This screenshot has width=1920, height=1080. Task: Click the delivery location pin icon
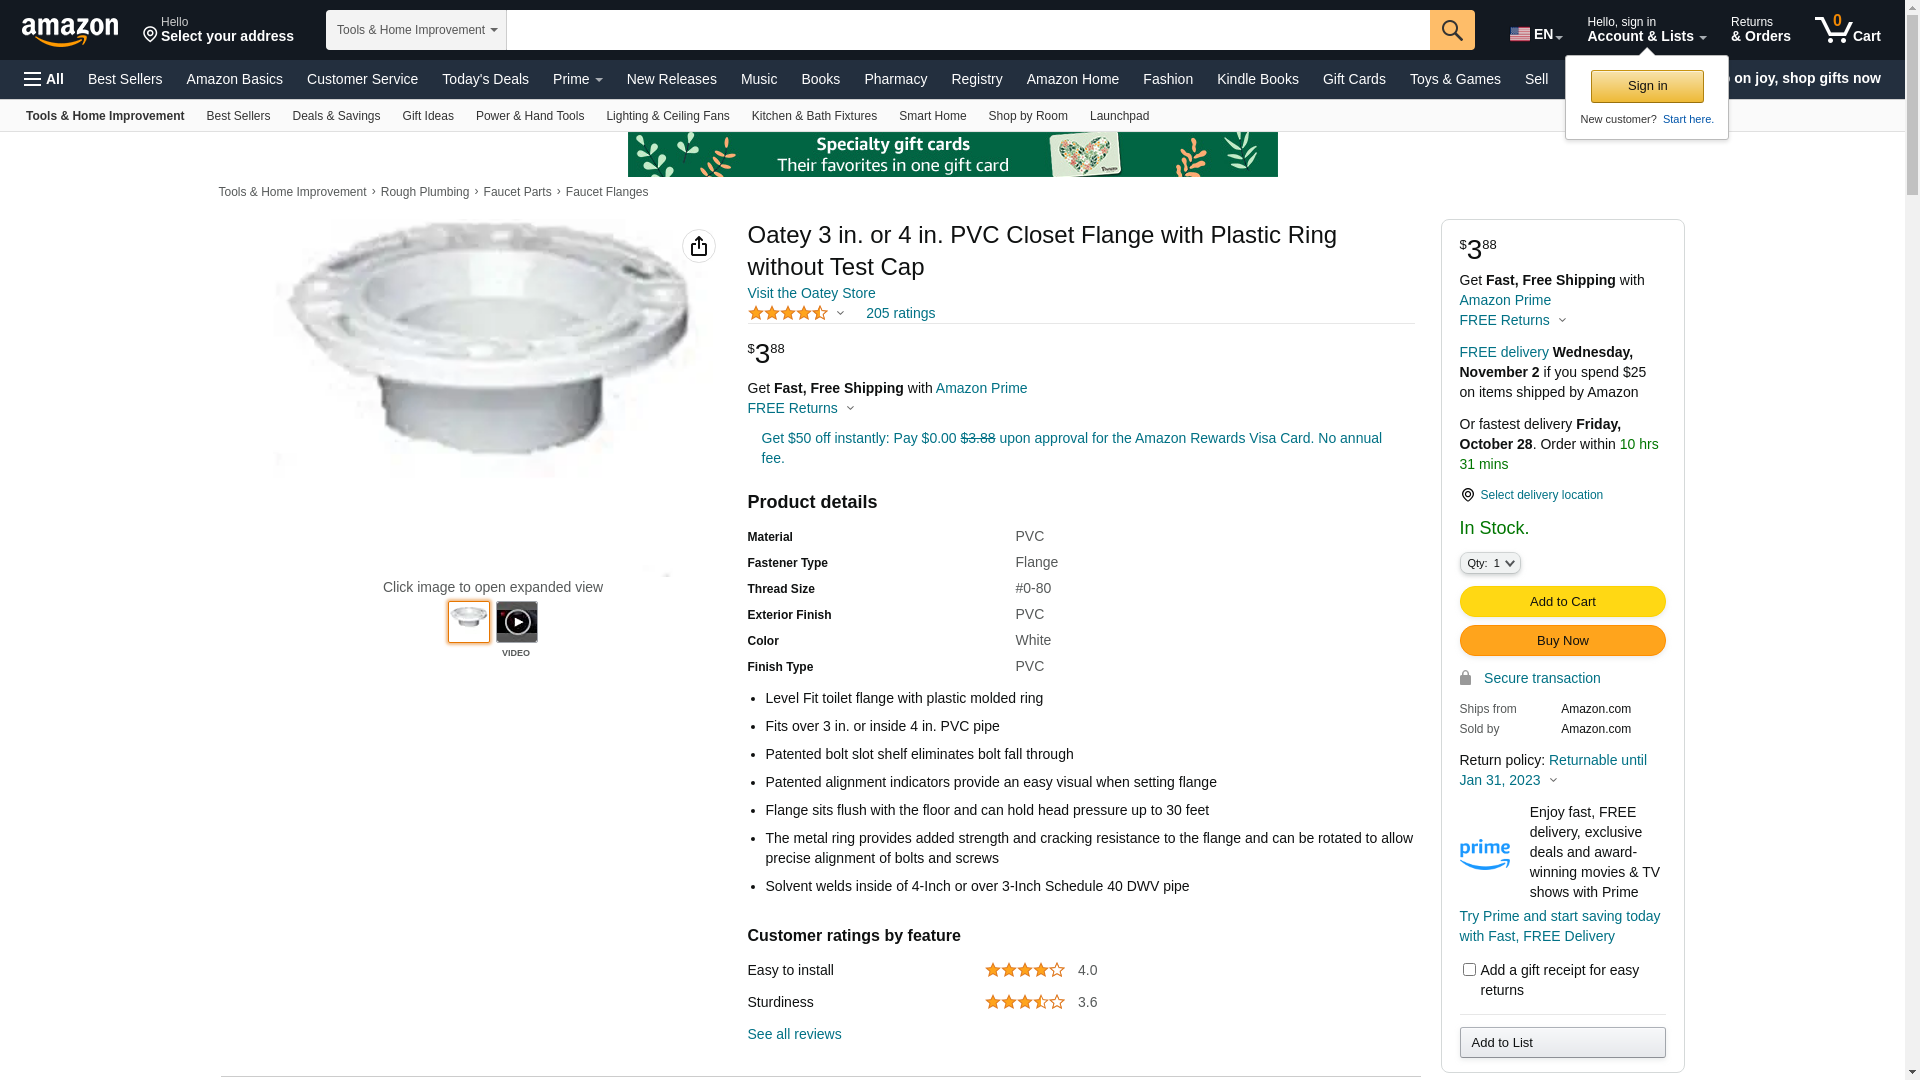click(x=1467, y=495)
